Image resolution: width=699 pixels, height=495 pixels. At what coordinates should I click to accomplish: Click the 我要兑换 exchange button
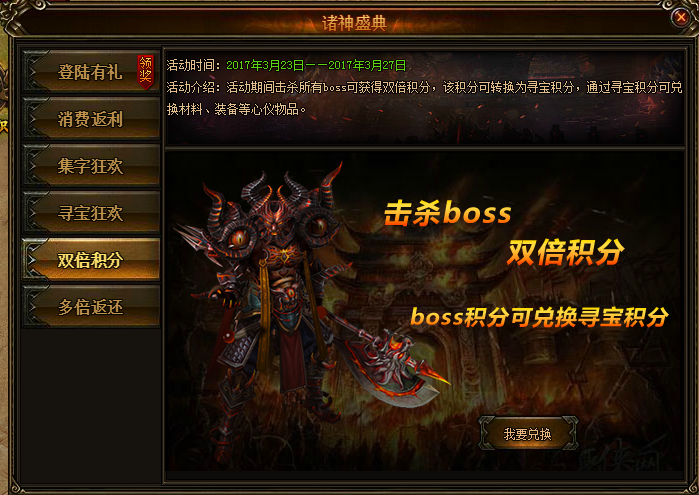pos(528,433)
